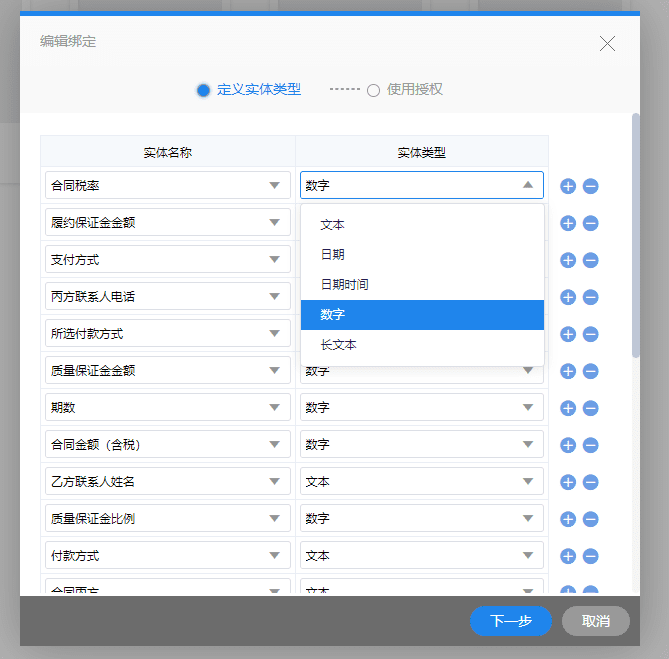Remove the 丙方联系人电话 row
Image resolution: width=669 pixels, height=659 pixels.
point(590,297)
